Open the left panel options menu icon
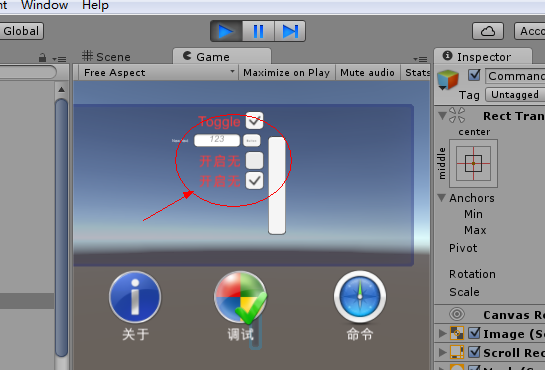 pos(59,59)
